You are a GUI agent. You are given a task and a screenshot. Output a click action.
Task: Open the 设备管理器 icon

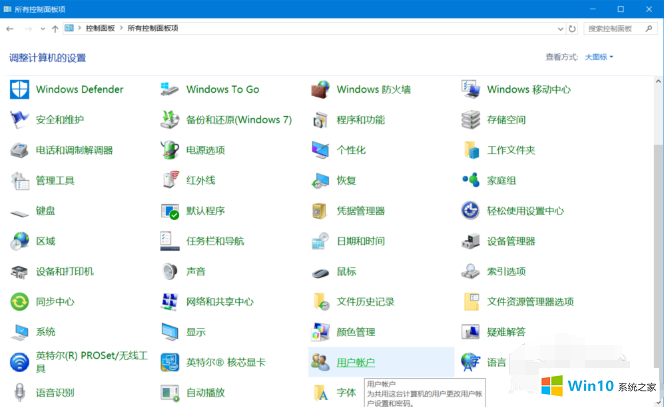pyautogui.click(x=470, y=241)
